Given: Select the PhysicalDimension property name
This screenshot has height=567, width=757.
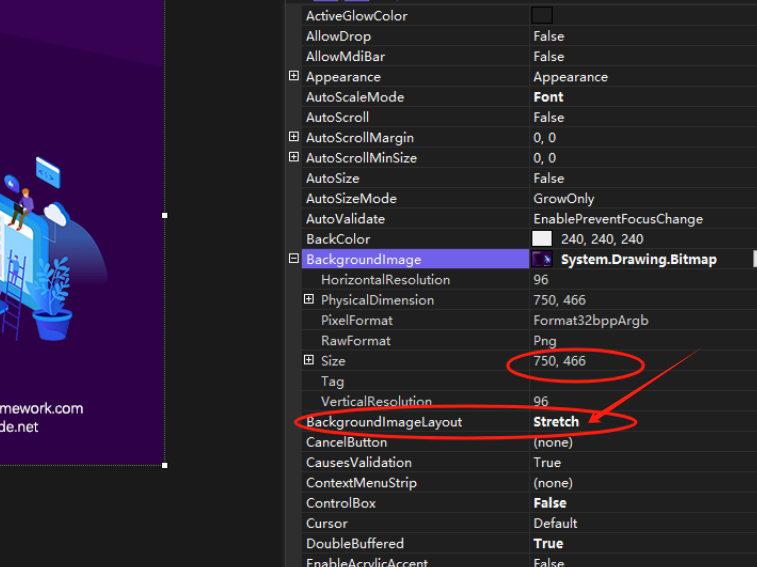Looking at the screenshot, I should click(377, 300).
